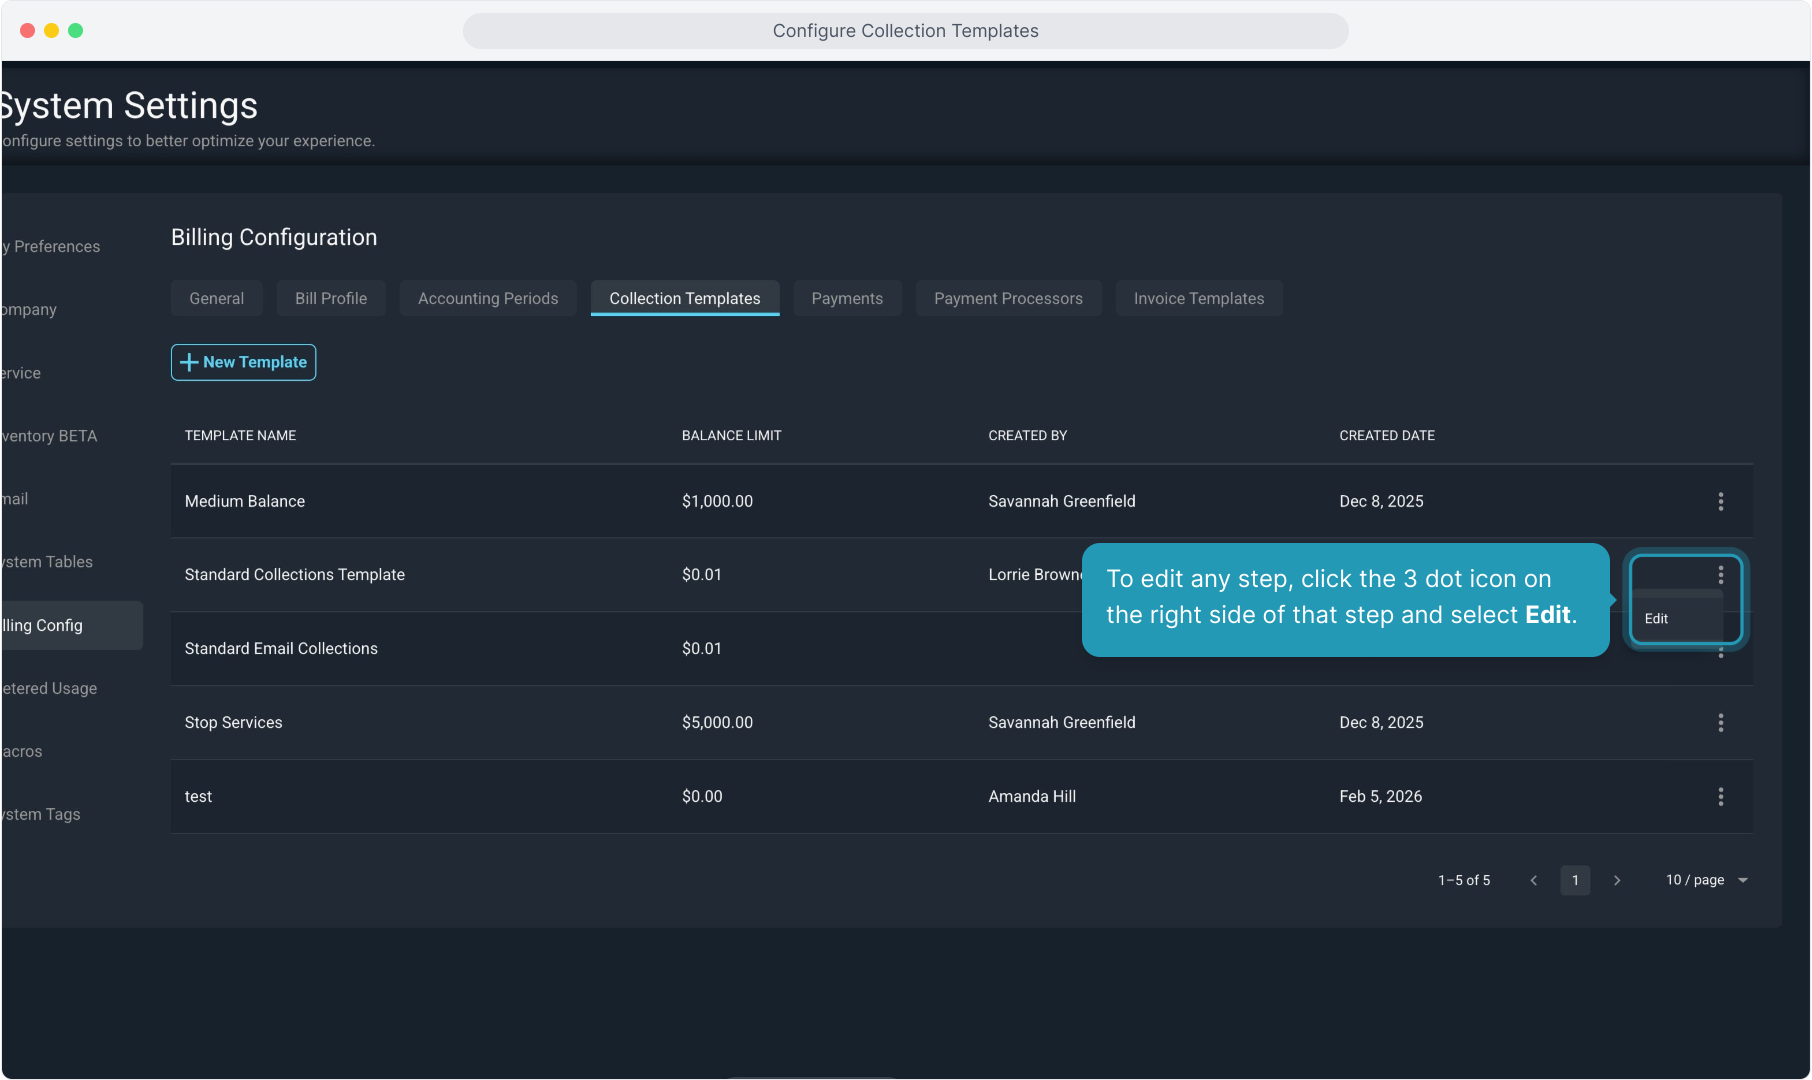Select Edit from the context menu
The image size is (1812, 1080).
[1657, 619]
